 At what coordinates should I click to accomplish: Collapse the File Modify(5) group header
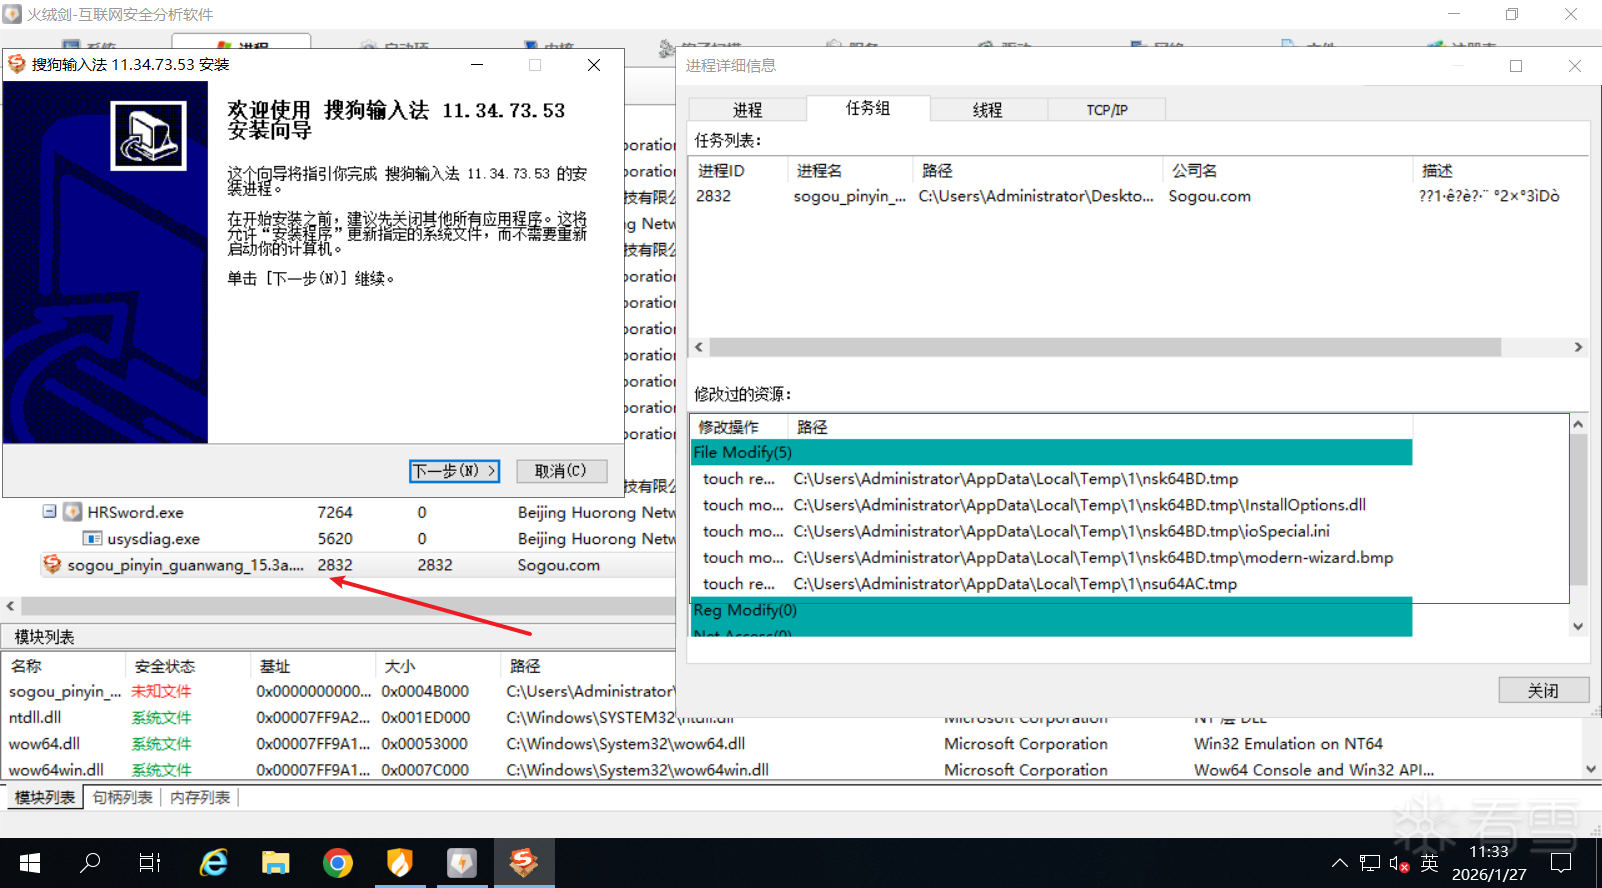point(742,453)
